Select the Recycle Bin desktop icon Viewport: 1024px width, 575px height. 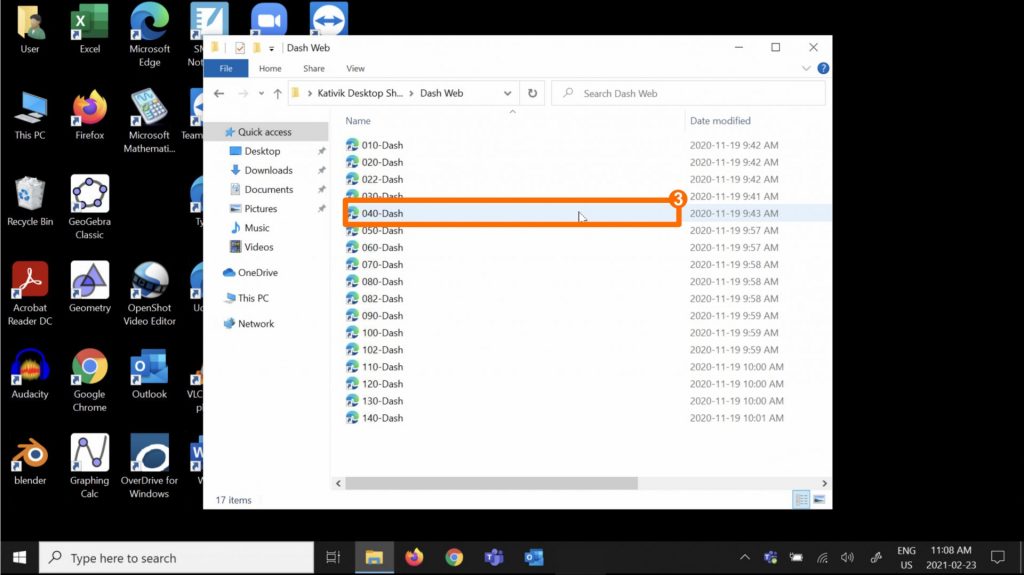[30, 201]
